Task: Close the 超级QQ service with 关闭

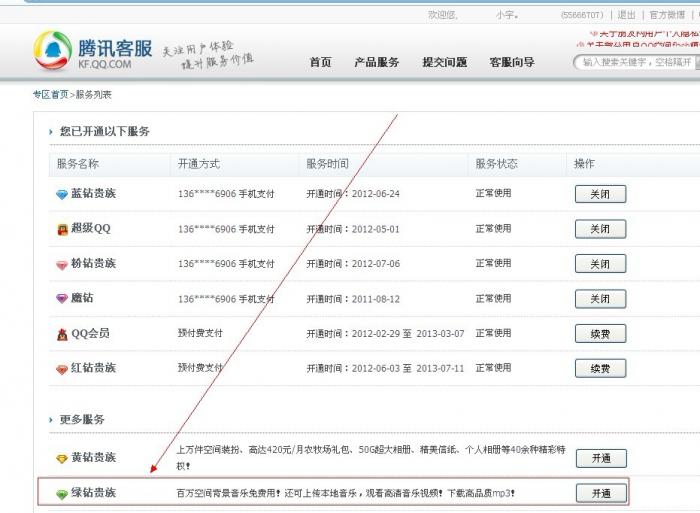Action: pos(600,229)
